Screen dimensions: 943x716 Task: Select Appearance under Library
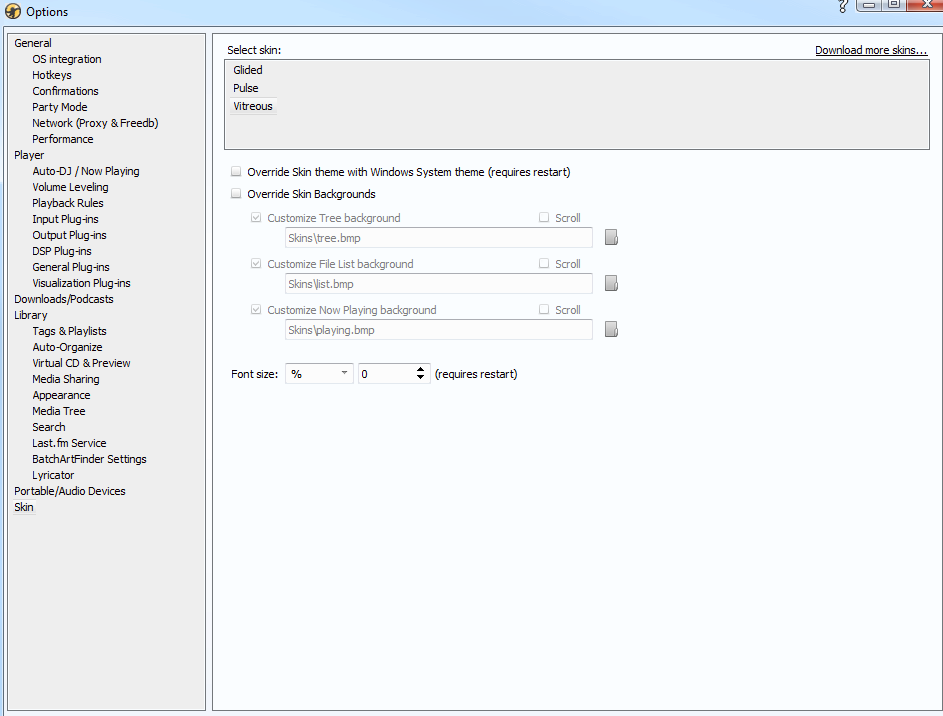tap(61, 395)
